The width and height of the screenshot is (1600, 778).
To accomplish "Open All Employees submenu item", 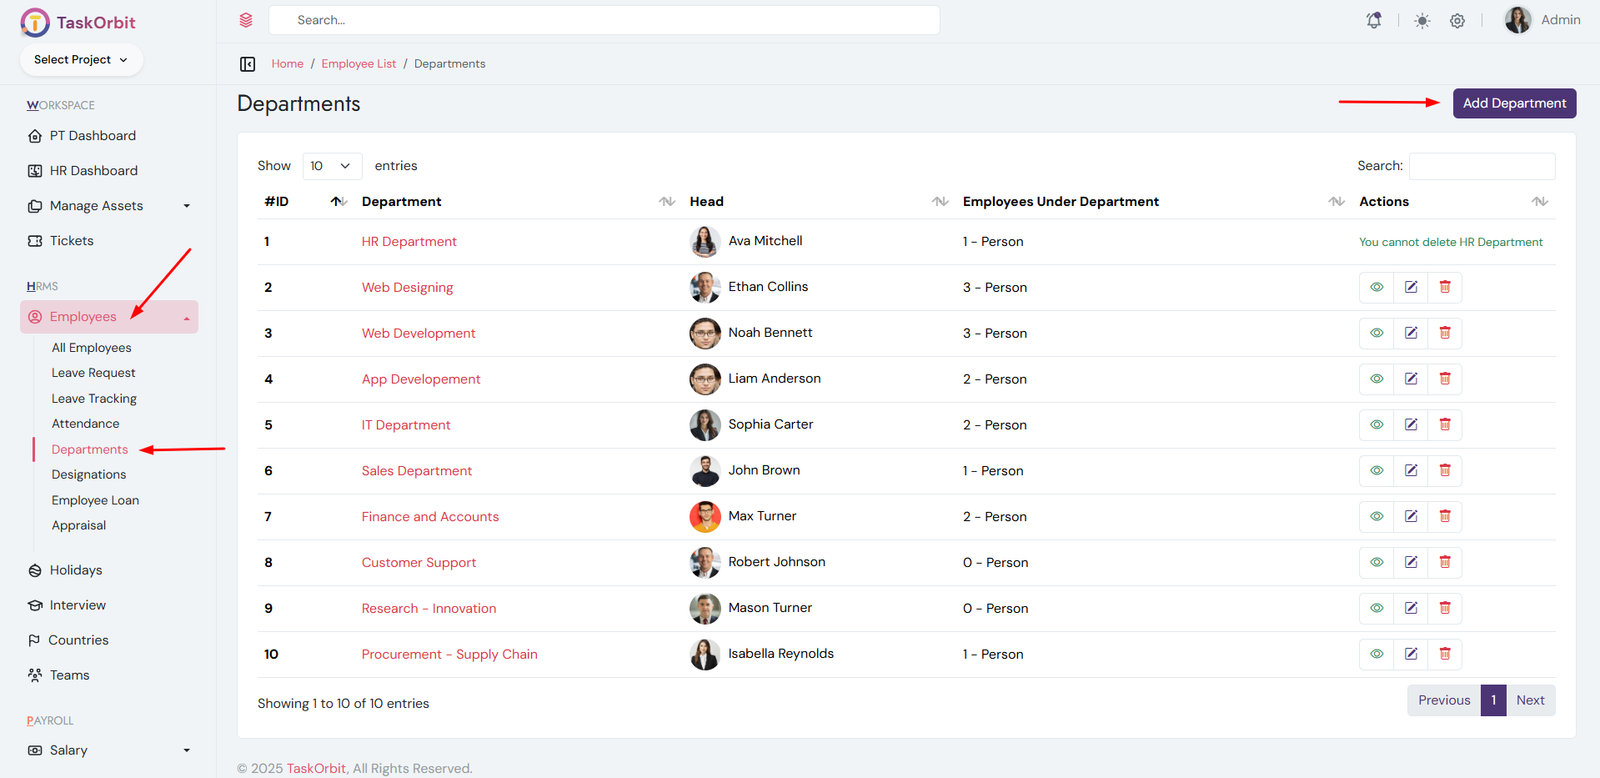I will pos(92,348).
